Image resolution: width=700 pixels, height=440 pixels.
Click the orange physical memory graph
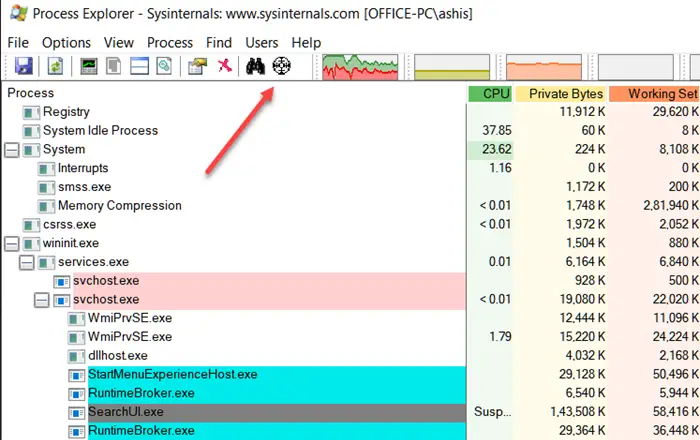tap(544, 67)
